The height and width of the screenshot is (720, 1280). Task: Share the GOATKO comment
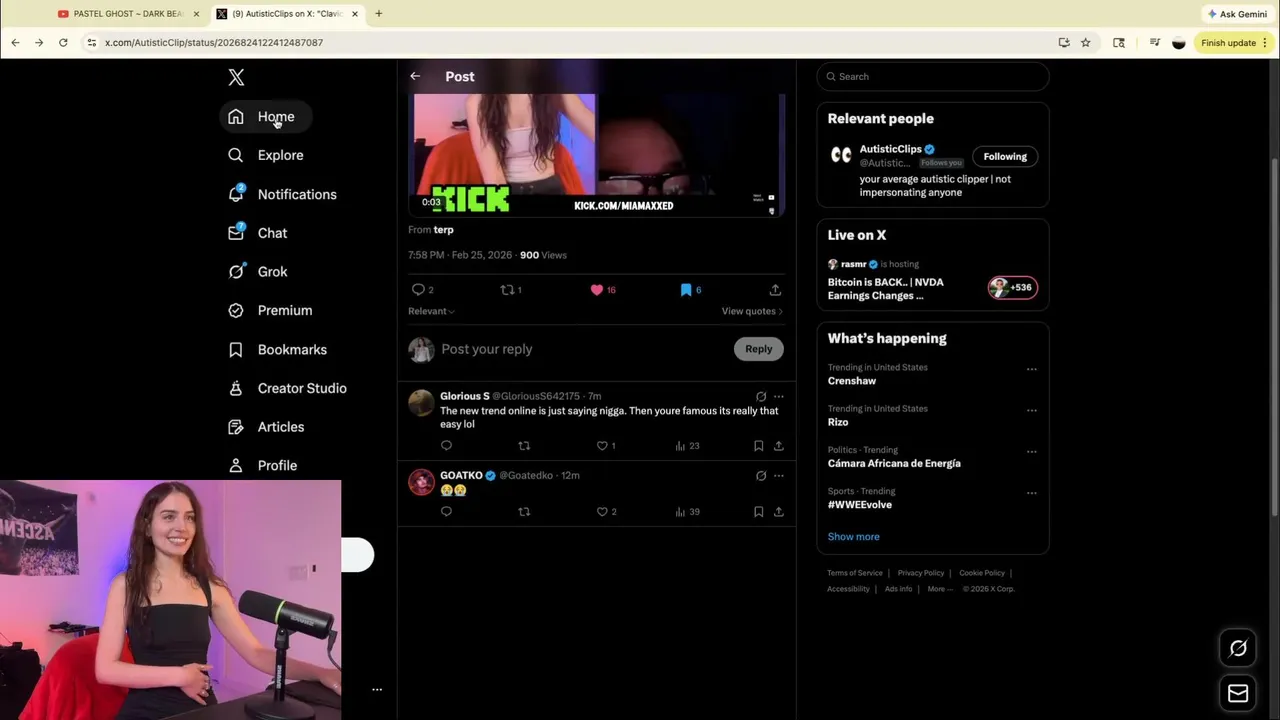click(x=778, y=512)
